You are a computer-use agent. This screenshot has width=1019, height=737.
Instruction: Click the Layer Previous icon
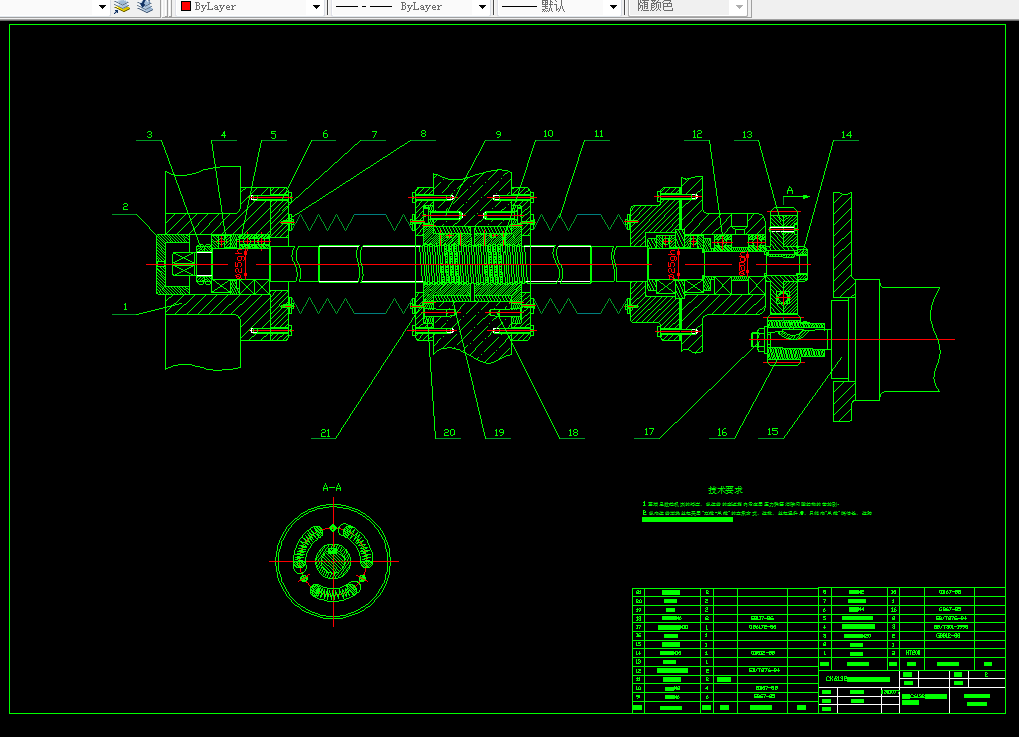[144, 6]
